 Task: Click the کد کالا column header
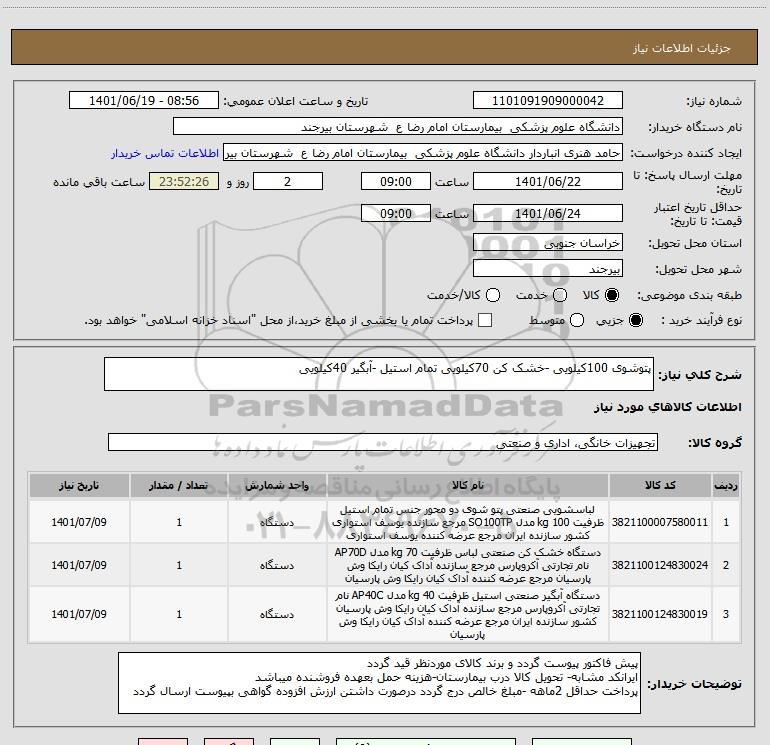[x=660, y=486]
